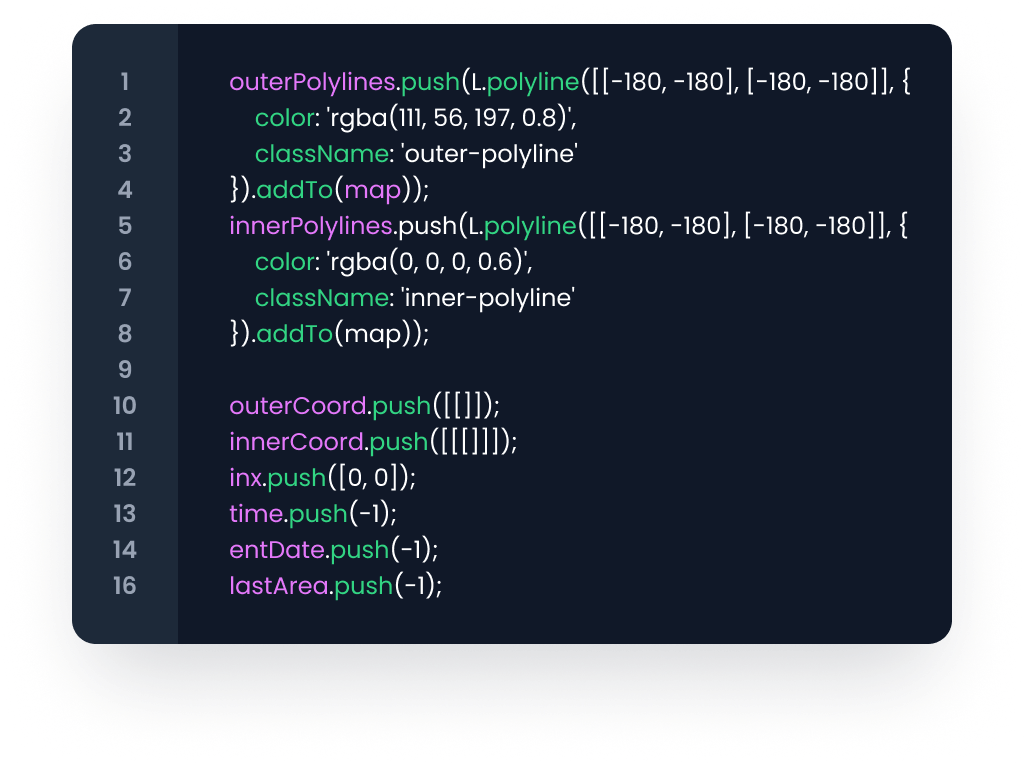Click line number 12 in the gutter
Viewport: 1024px width, 764px height.
(124, 478)
